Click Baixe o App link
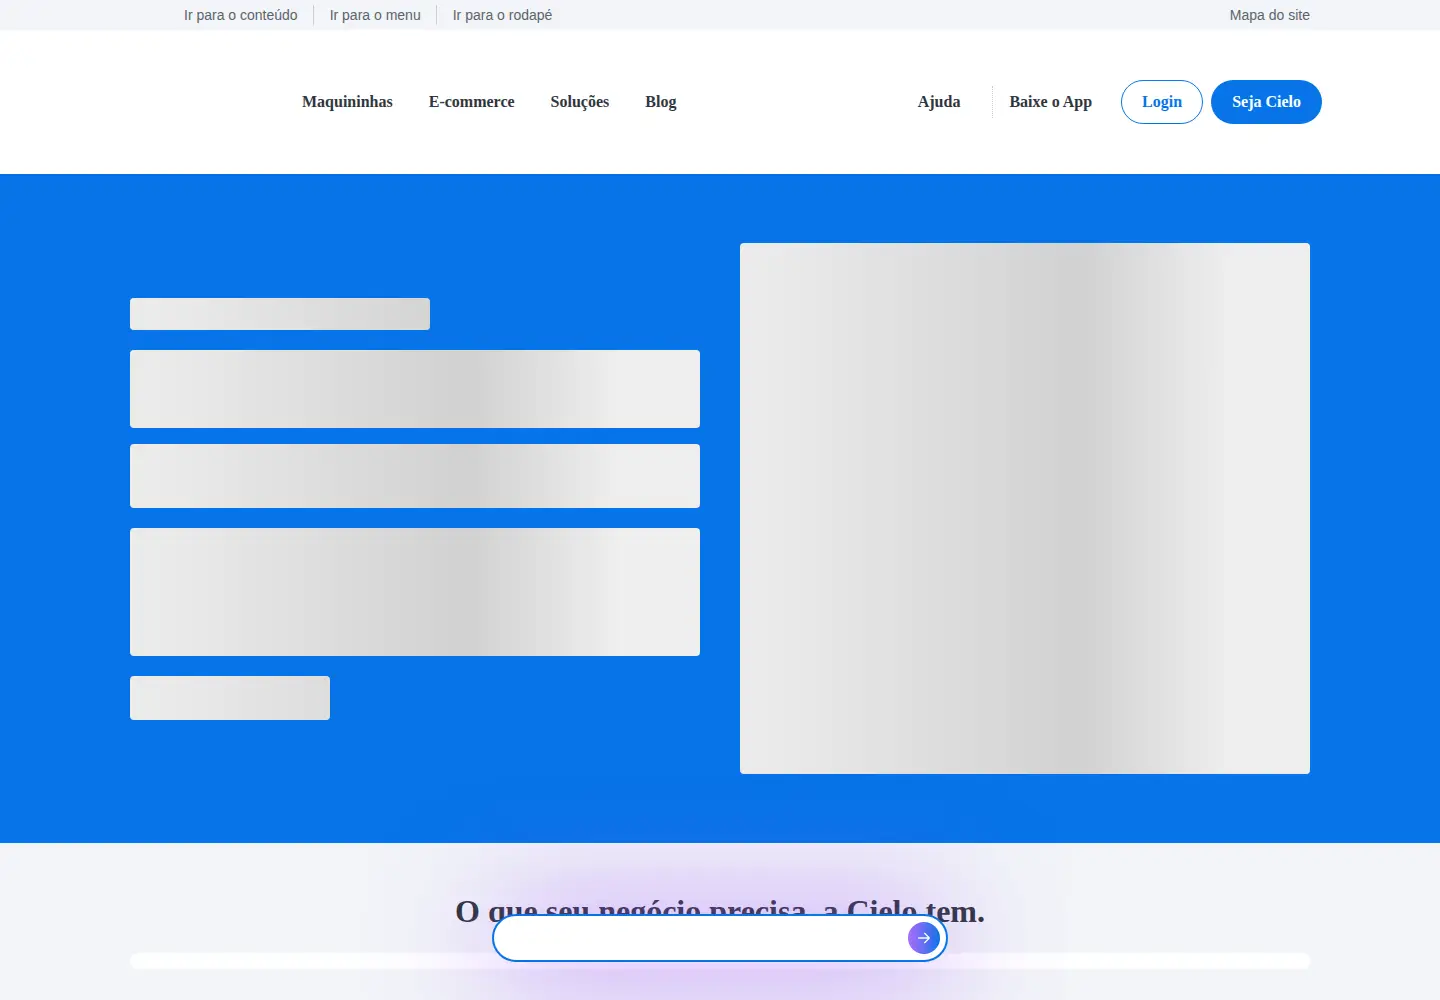This screenshot has width=1440, height=1000. pos(1050,102)
